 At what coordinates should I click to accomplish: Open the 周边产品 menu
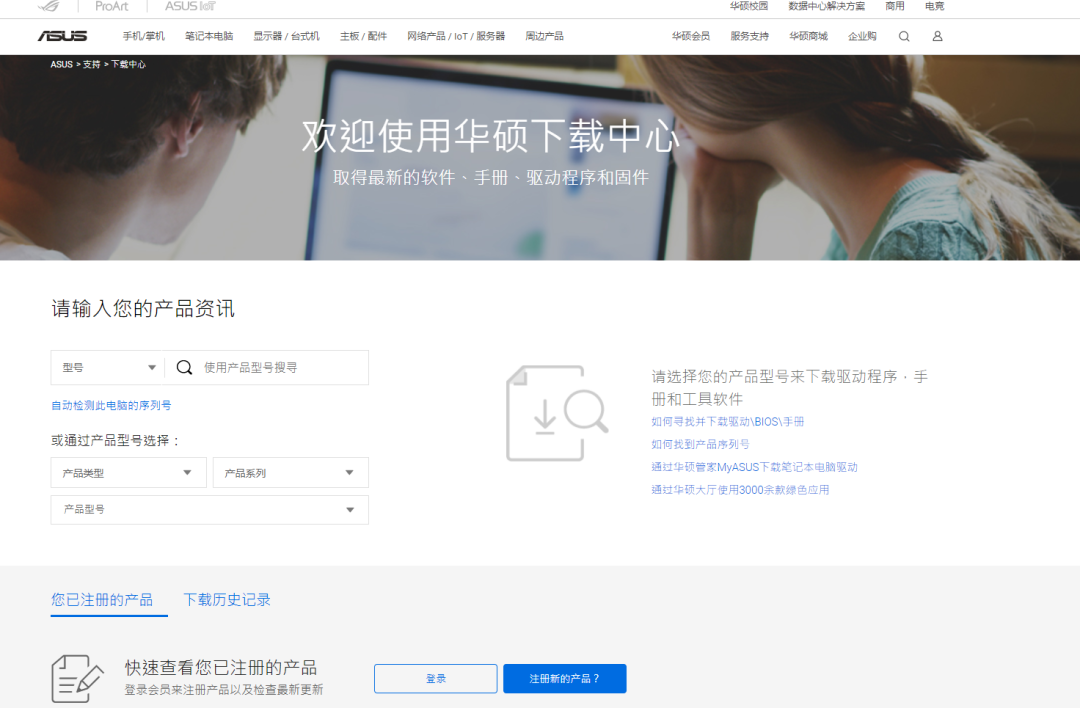click(544, 37)
